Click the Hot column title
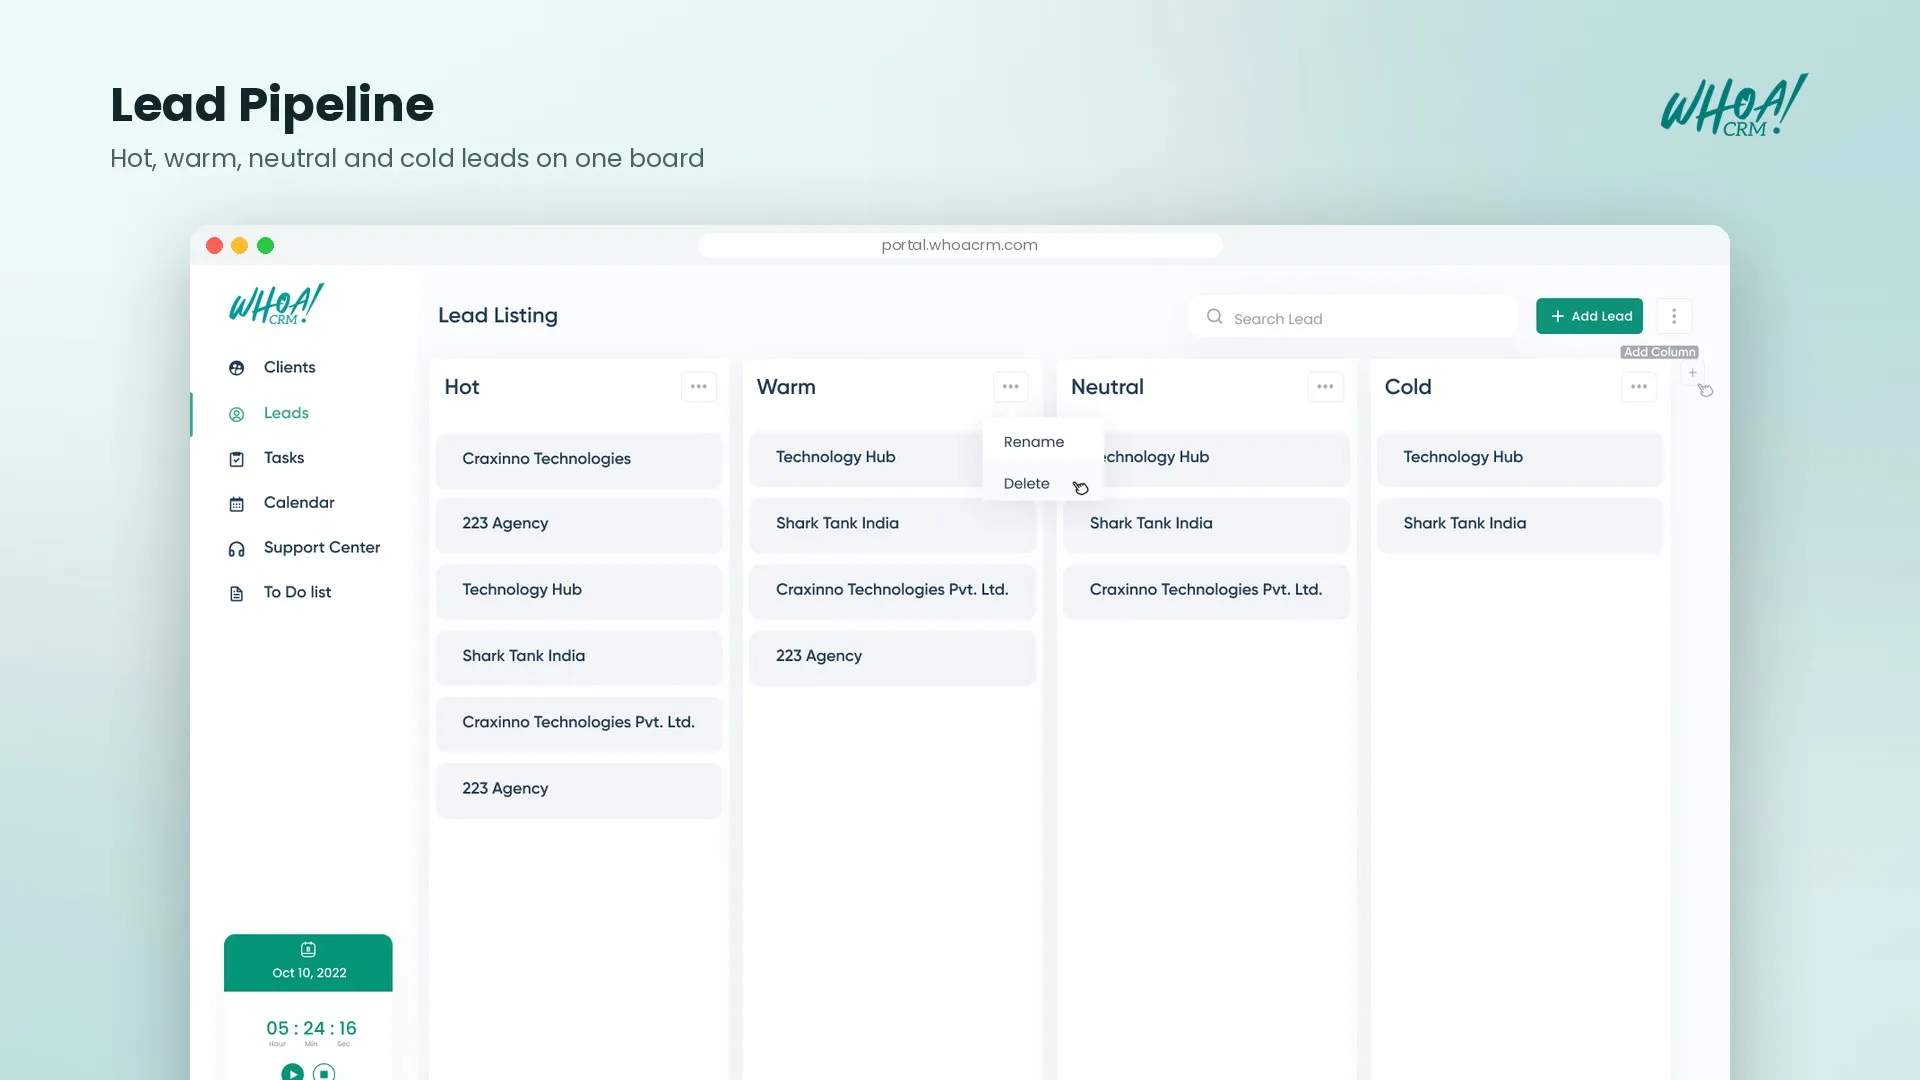1920x1080 pixels. coord(462,387)
